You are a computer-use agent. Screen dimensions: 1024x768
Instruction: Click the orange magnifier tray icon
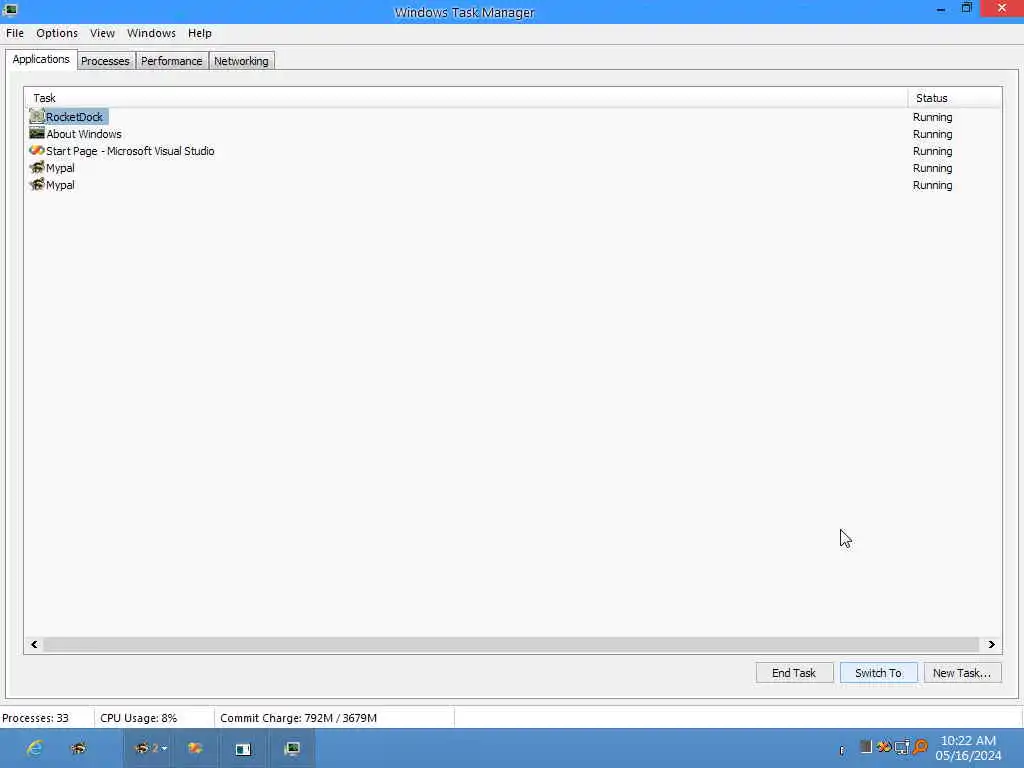(920, 746)
